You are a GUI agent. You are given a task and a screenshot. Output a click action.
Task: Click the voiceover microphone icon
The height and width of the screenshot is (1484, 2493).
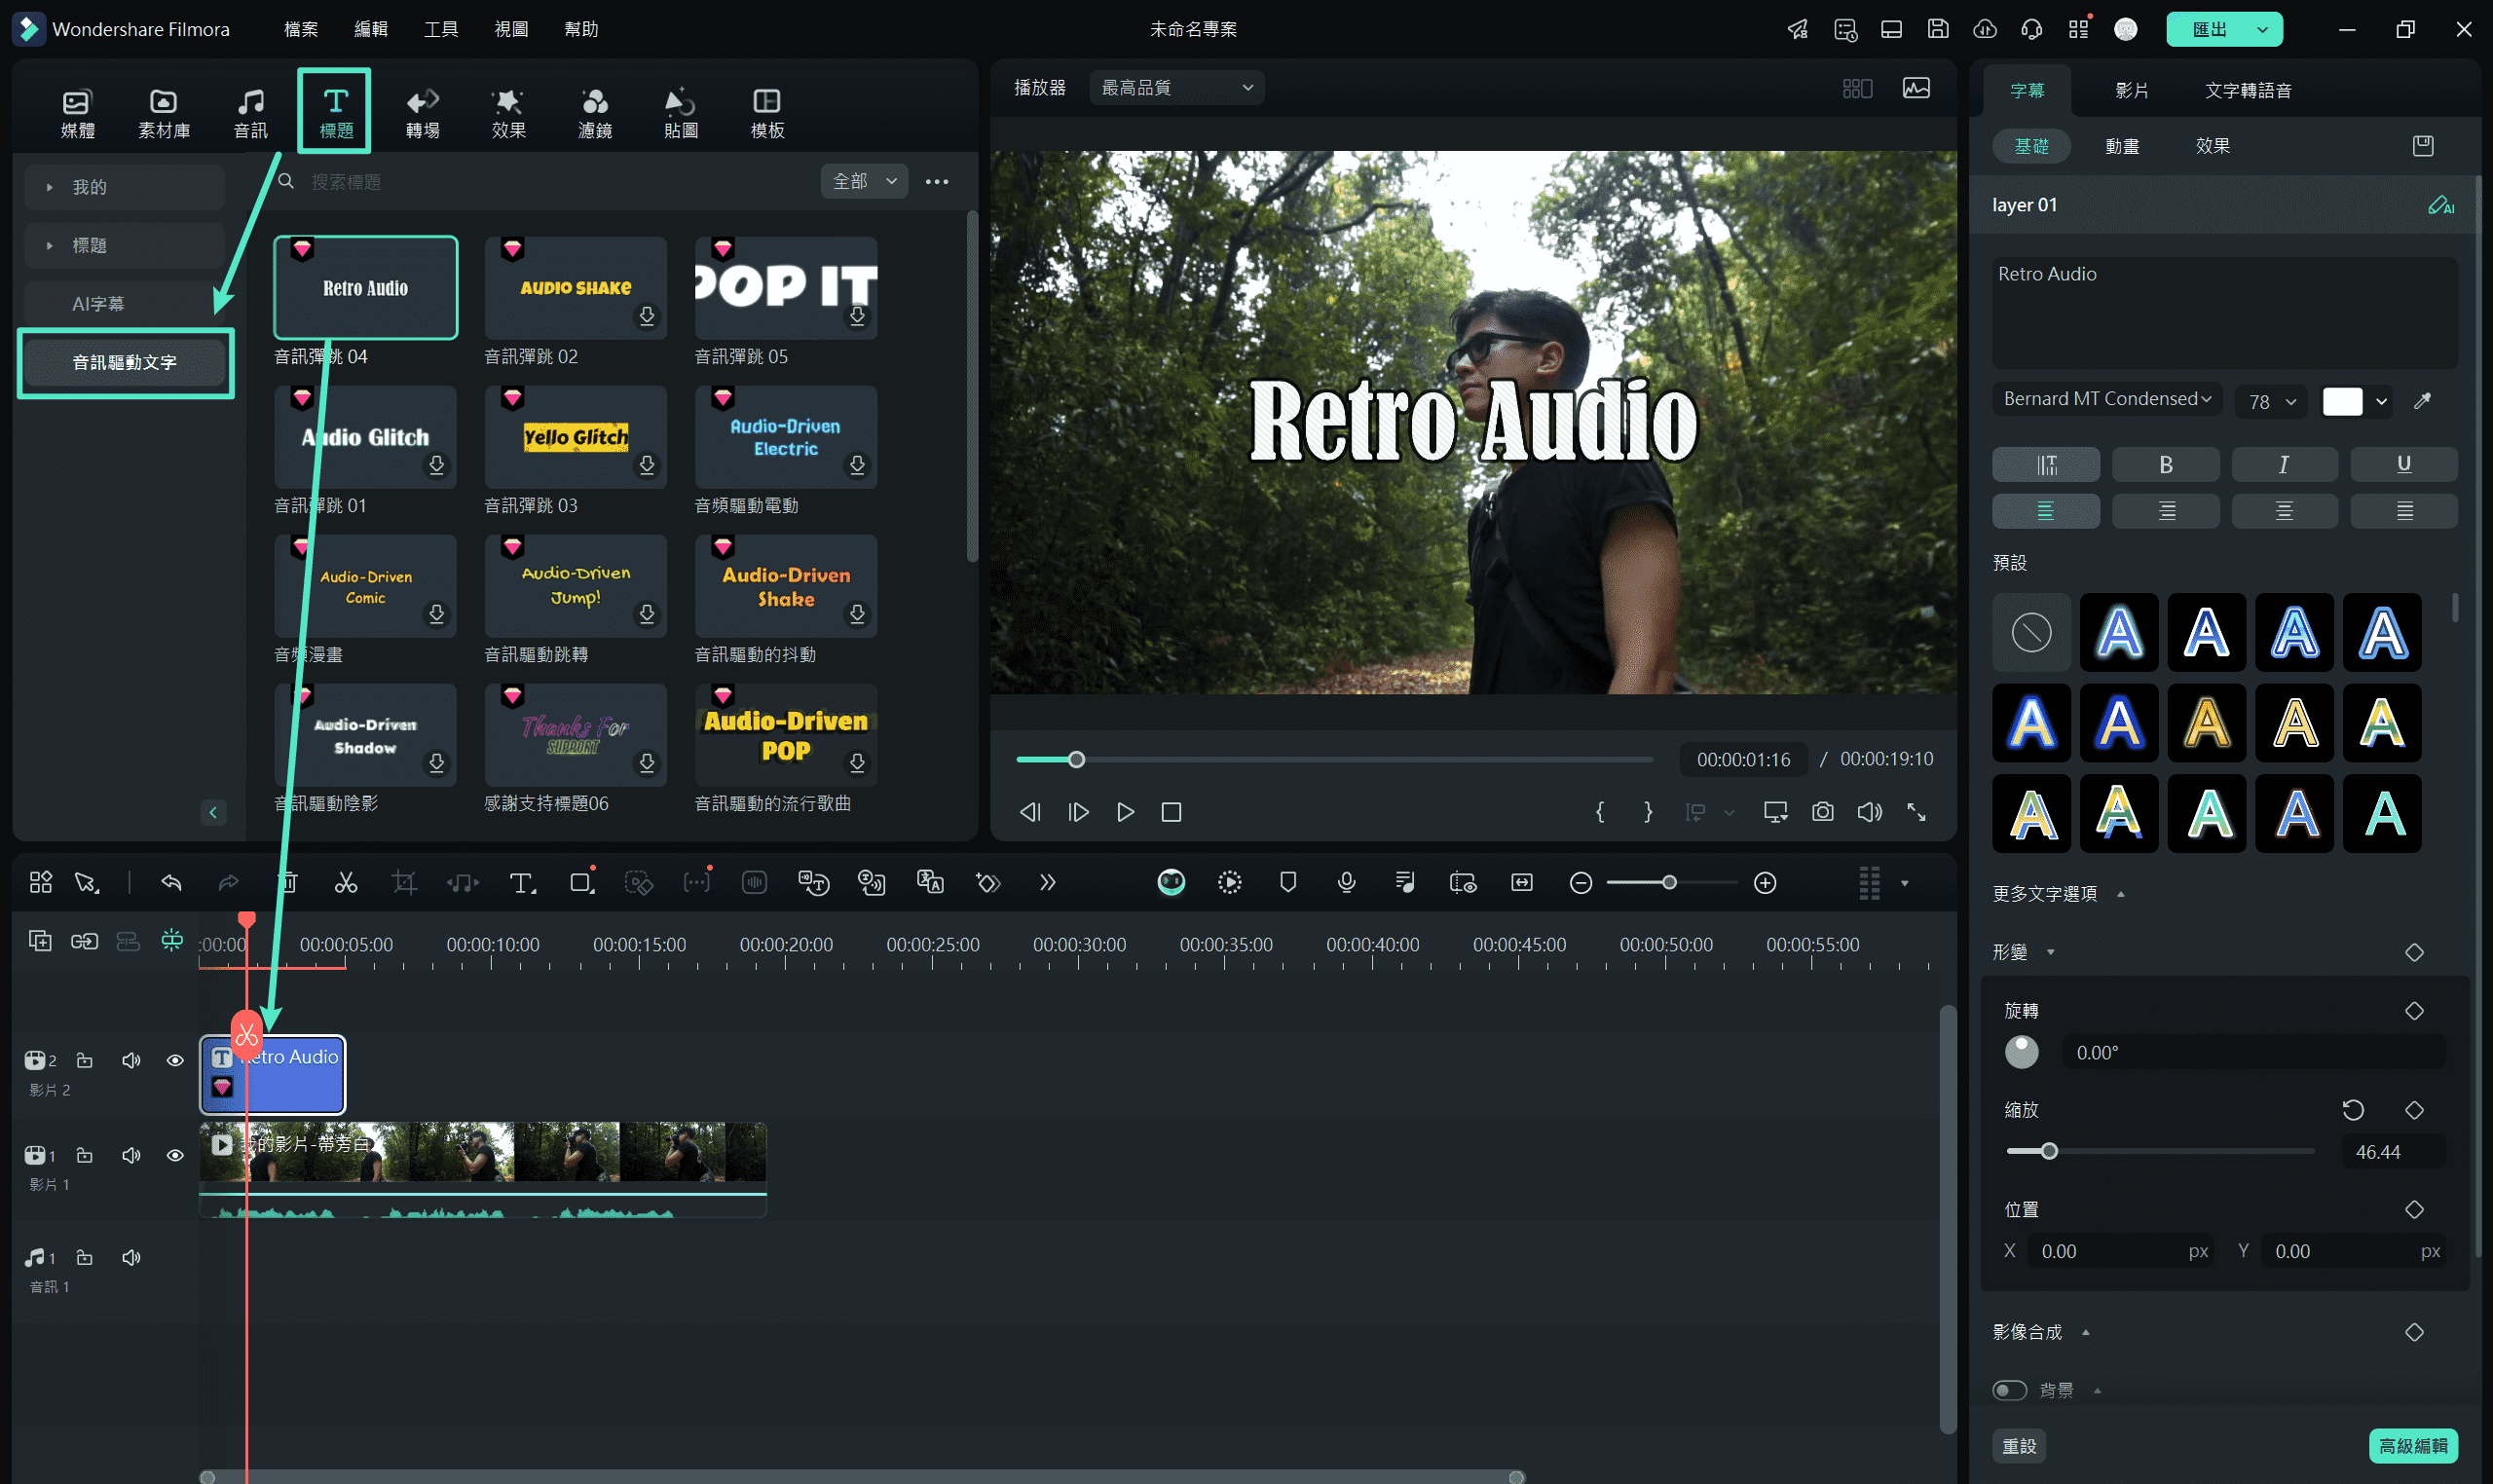click(x=1346, y=882)
